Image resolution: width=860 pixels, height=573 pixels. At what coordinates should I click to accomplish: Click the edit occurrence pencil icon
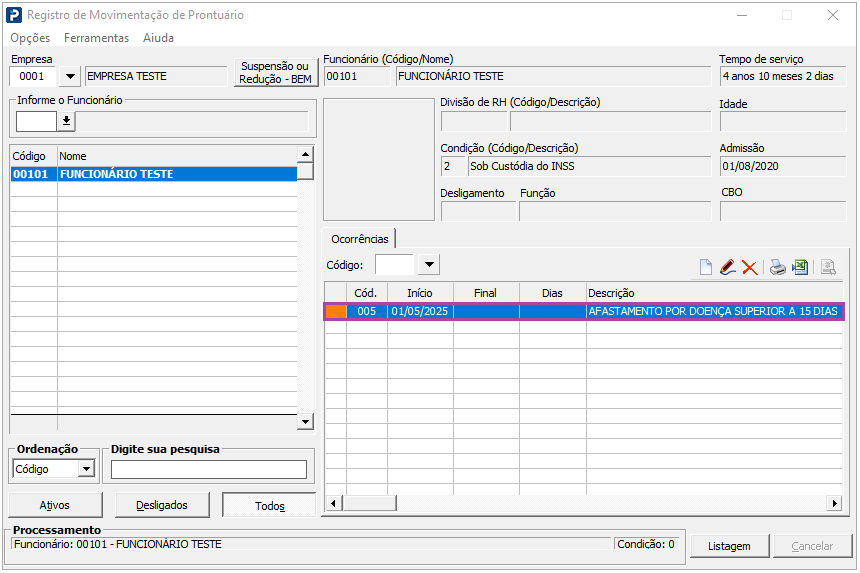click(x=727, y=267)
